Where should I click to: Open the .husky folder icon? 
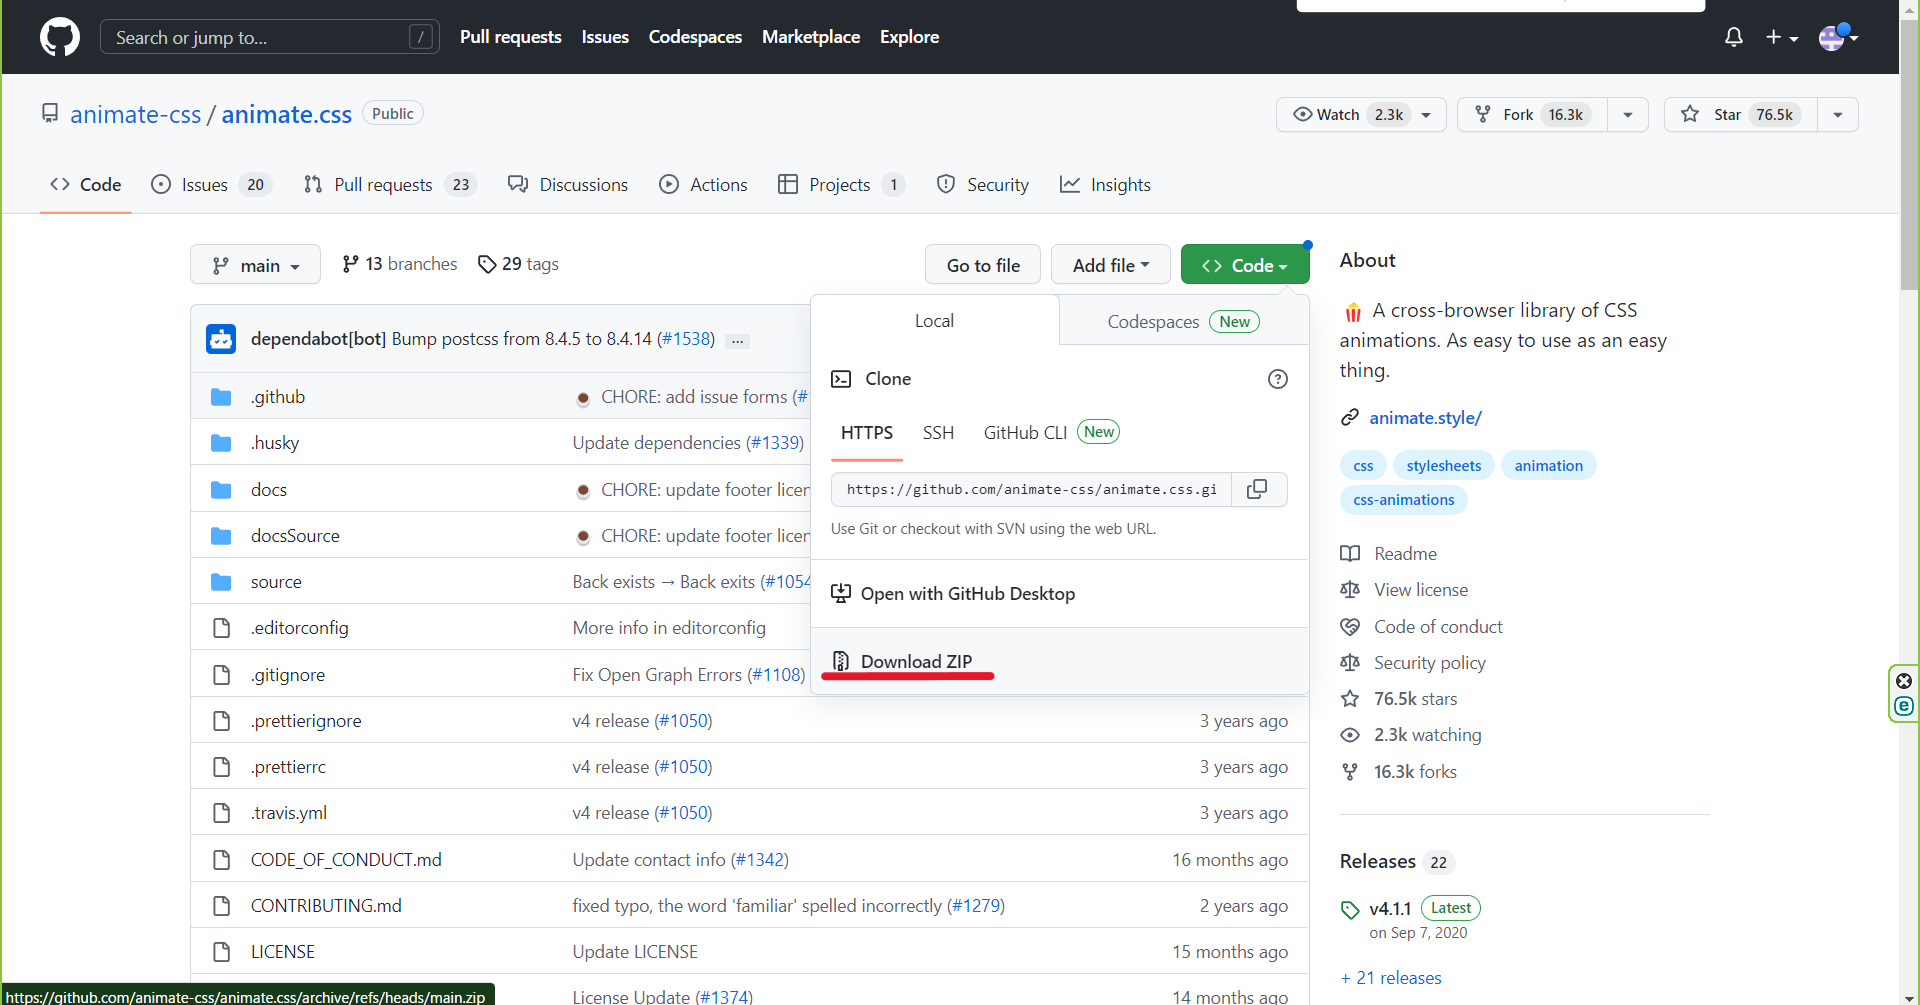point(221,443)
